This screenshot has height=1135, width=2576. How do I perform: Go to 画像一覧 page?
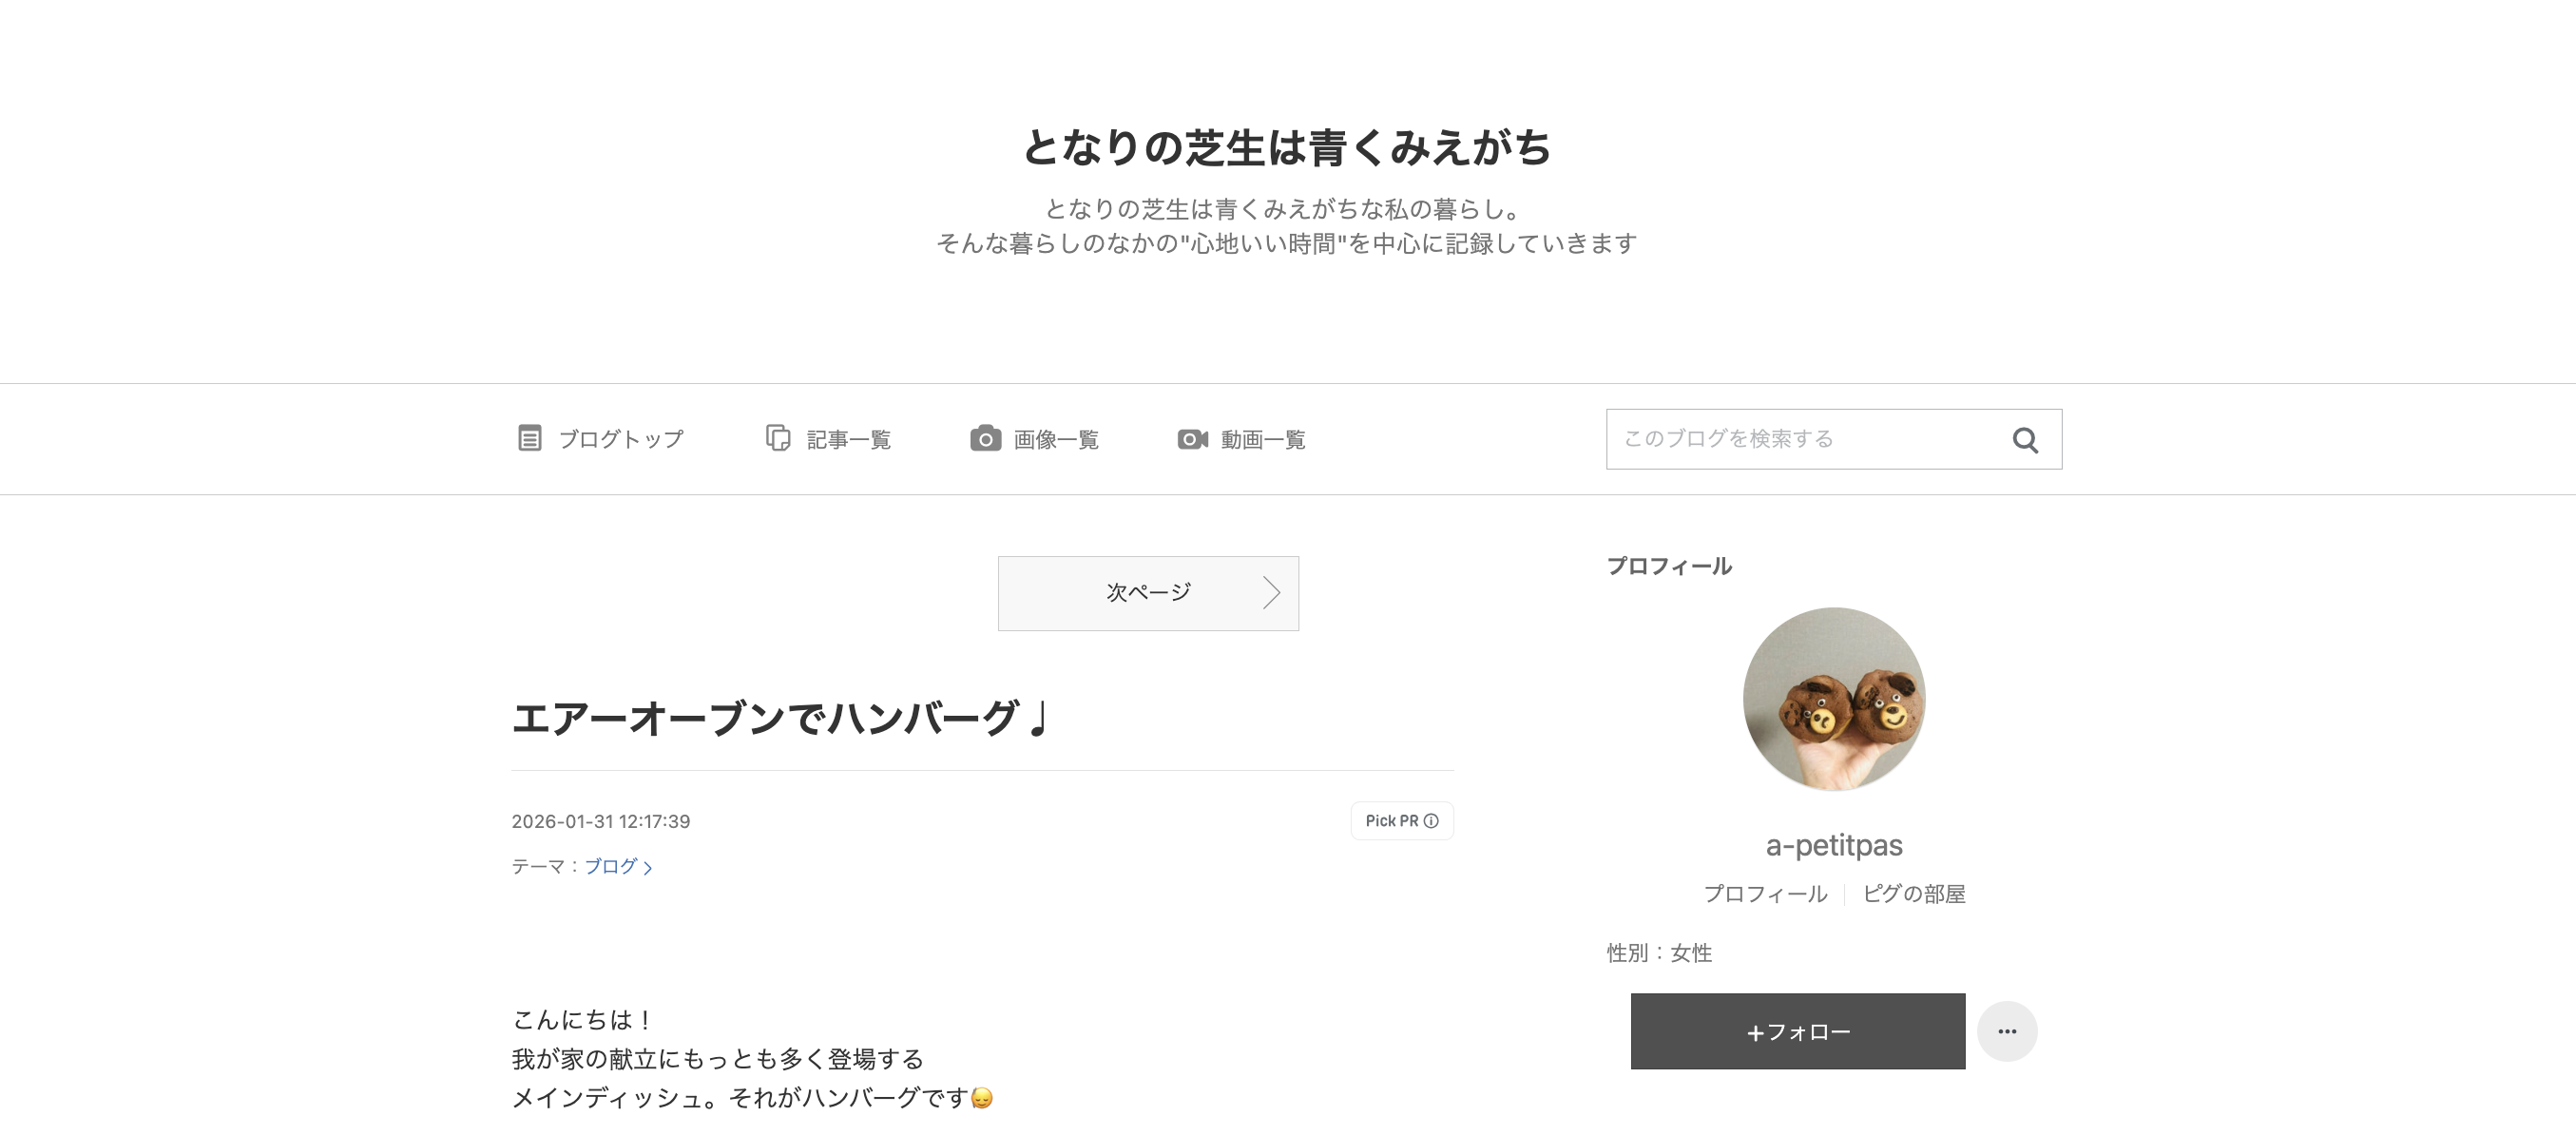pos(1055,439)
